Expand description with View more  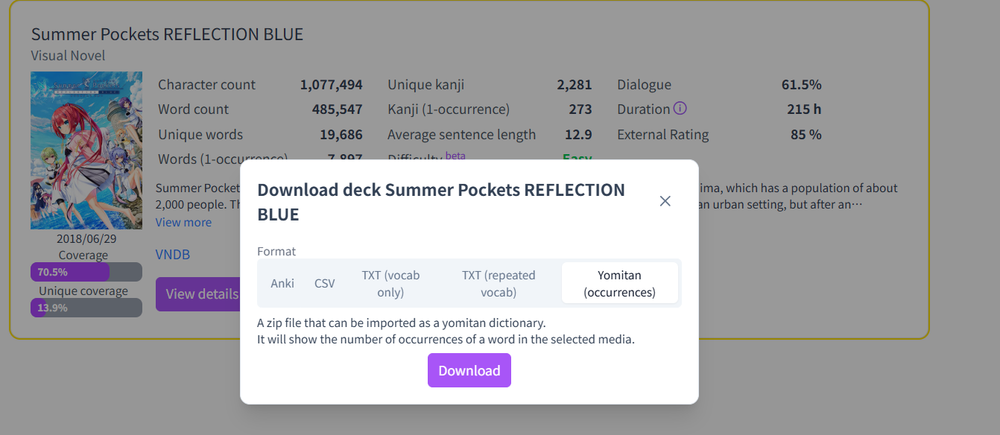click(183, 222)
